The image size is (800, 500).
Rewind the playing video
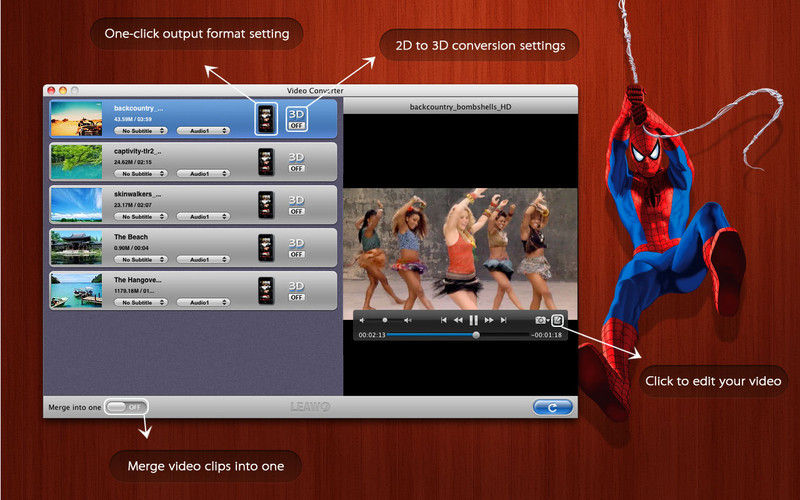(x=458, y=320)
